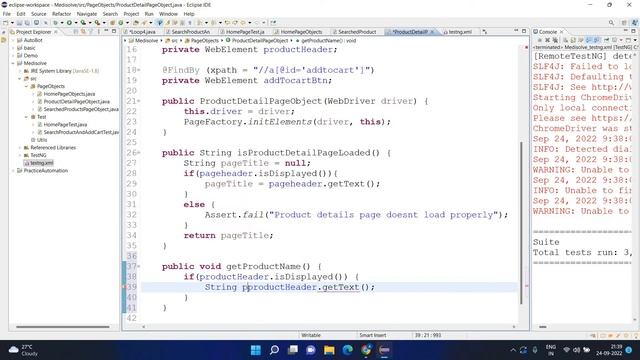Open New file dropdown arrow
Screen dimensions: 640x360
coord(12,23)
